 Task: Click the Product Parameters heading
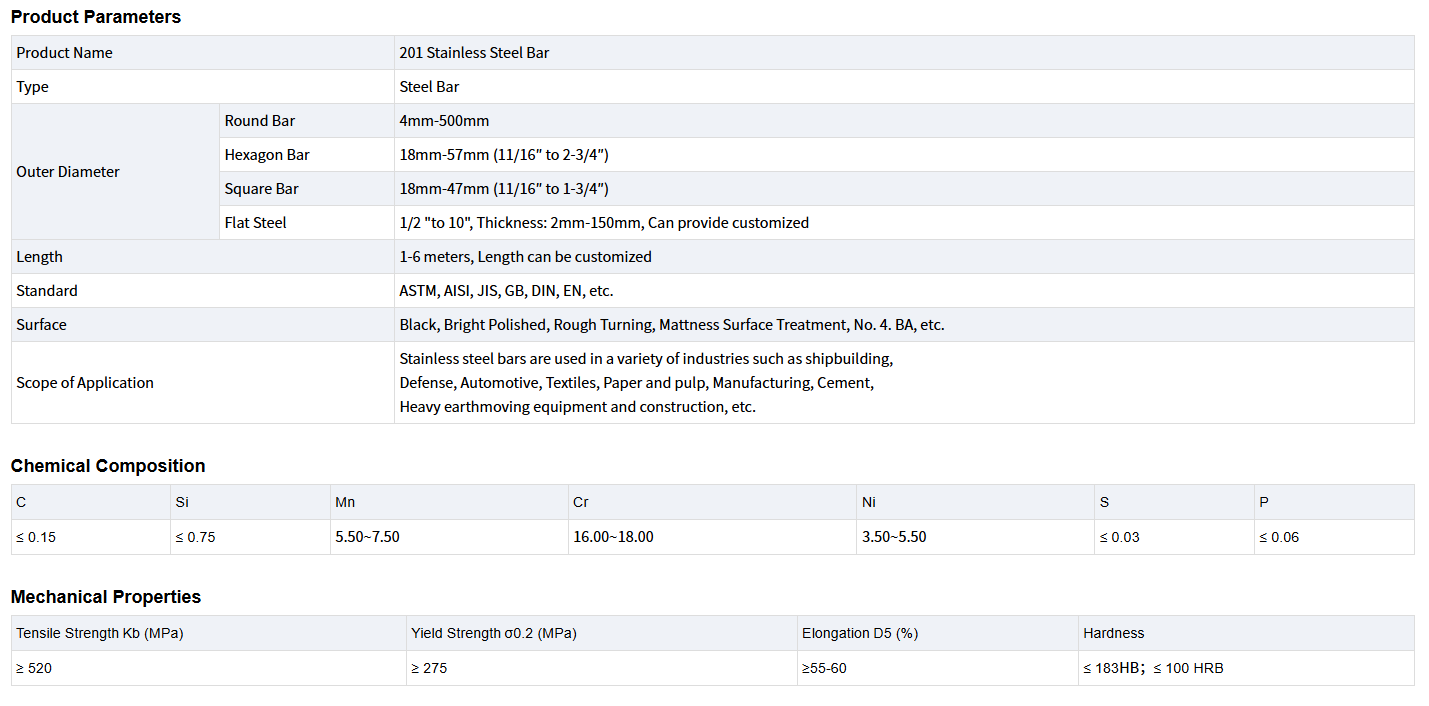click(x=96, y=17)
